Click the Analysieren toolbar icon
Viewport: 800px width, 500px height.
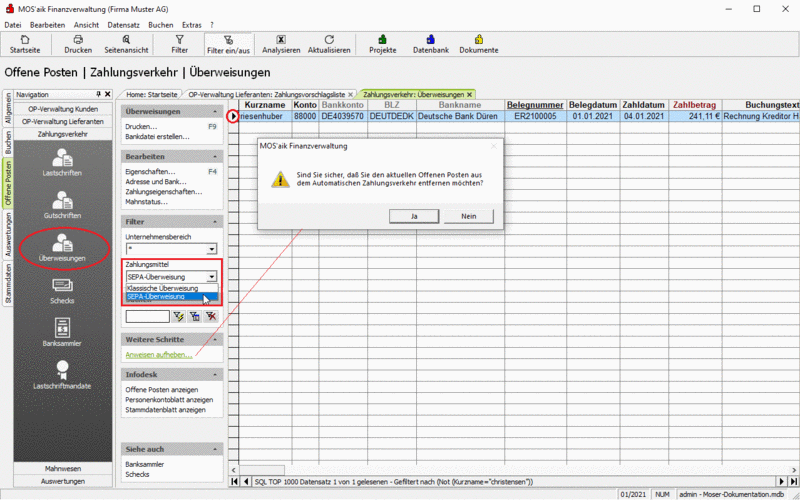coord(281,40)
